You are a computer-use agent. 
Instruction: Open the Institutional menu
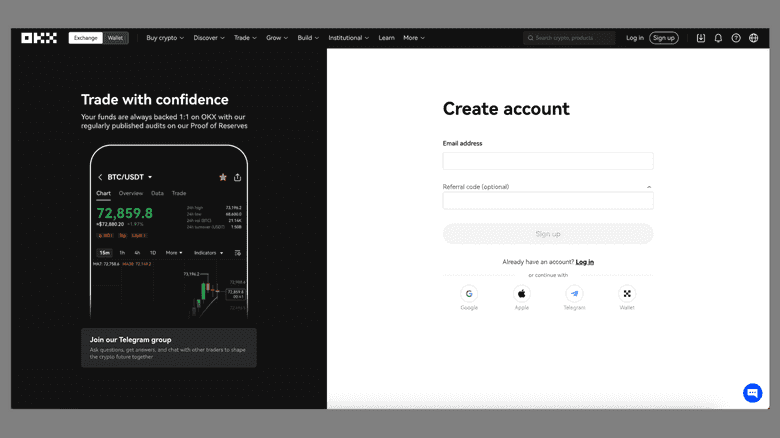click(348, 38)
